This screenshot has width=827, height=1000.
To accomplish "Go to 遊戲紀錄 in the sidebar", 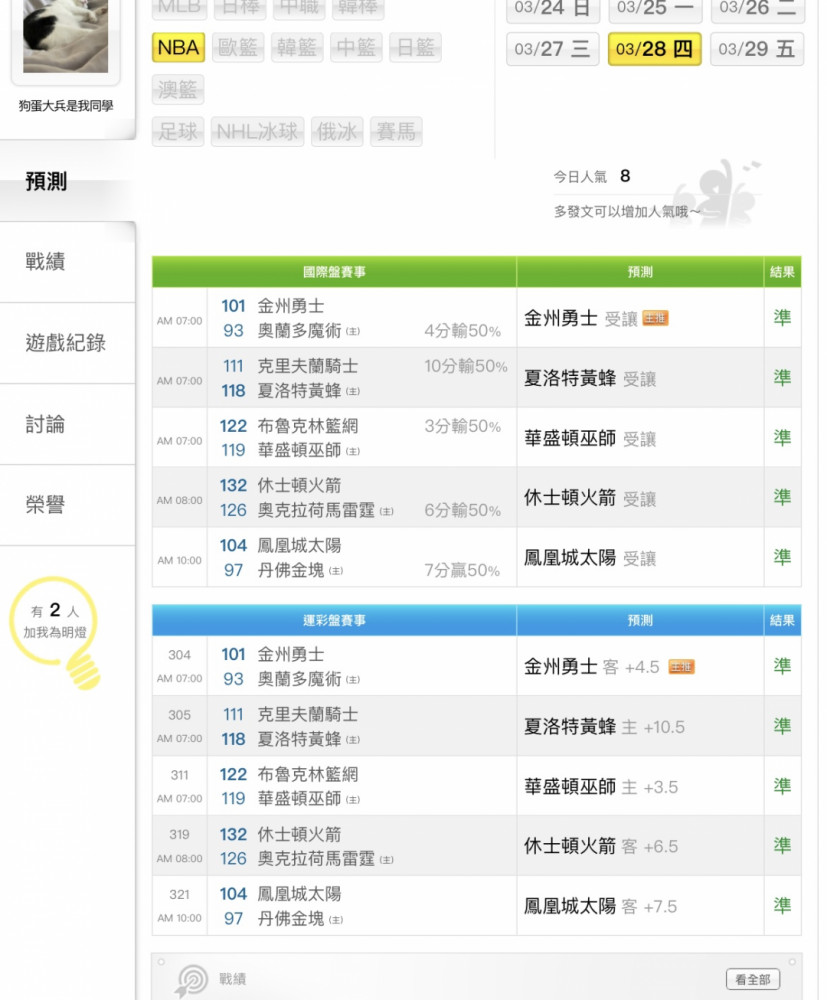I will pos(66,343).
